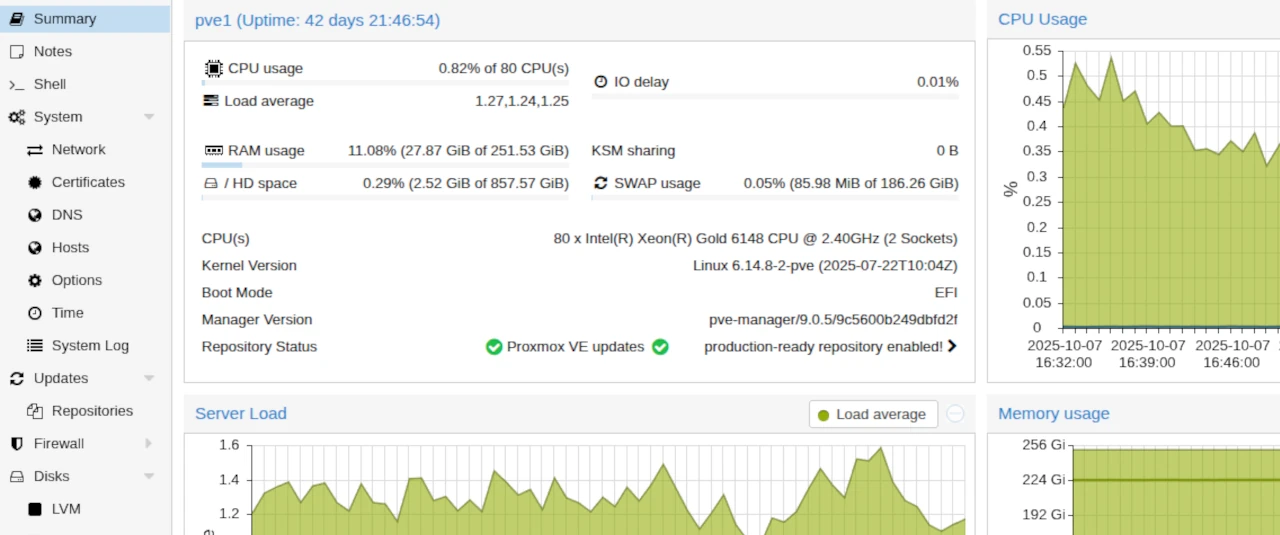Click the RAM usage progress bar

[385, 165]
